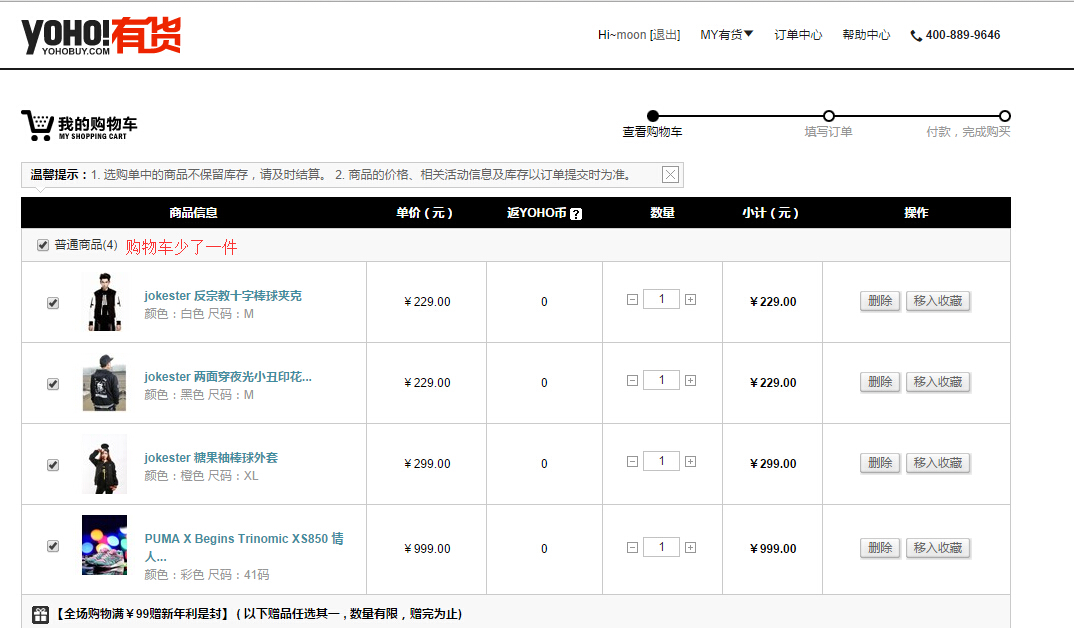Click quantity field of PUMA X Begins Trinomic

pyautogui.click(x=661, y=547)
